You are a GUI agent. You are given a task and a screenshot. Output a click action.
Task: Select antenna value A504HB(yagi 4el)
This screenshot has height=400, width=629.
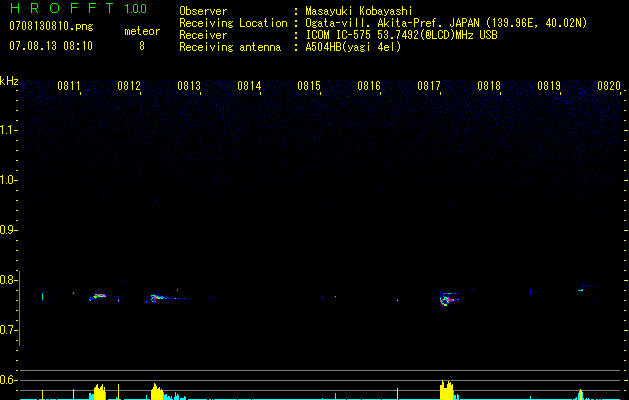click(x=353, y=47)
